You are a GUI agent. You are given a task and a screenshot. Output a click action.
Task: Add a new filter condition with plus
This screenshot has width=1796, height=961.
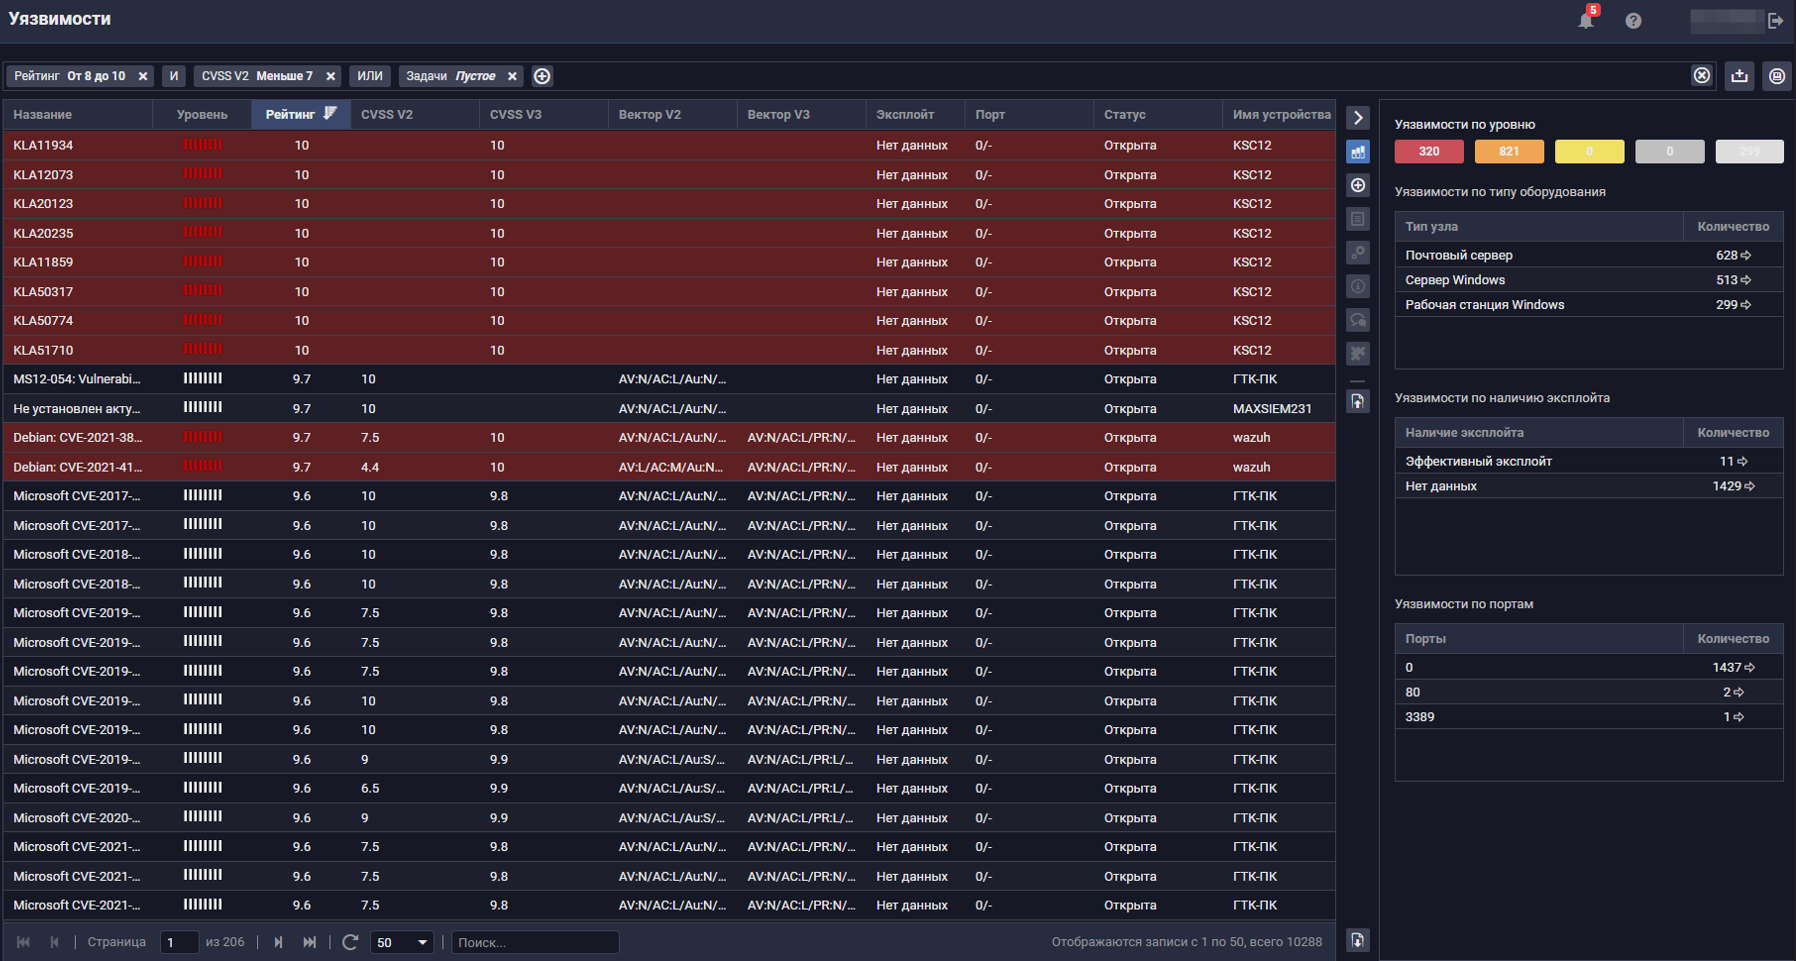click(x=542, y=76)
